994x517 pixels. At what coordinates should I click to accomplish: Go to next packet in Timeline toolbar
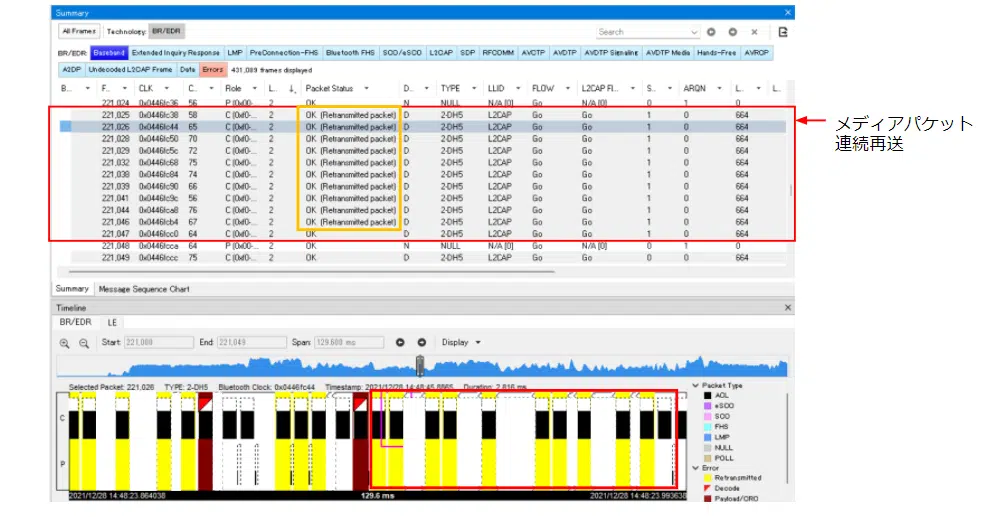421,342
